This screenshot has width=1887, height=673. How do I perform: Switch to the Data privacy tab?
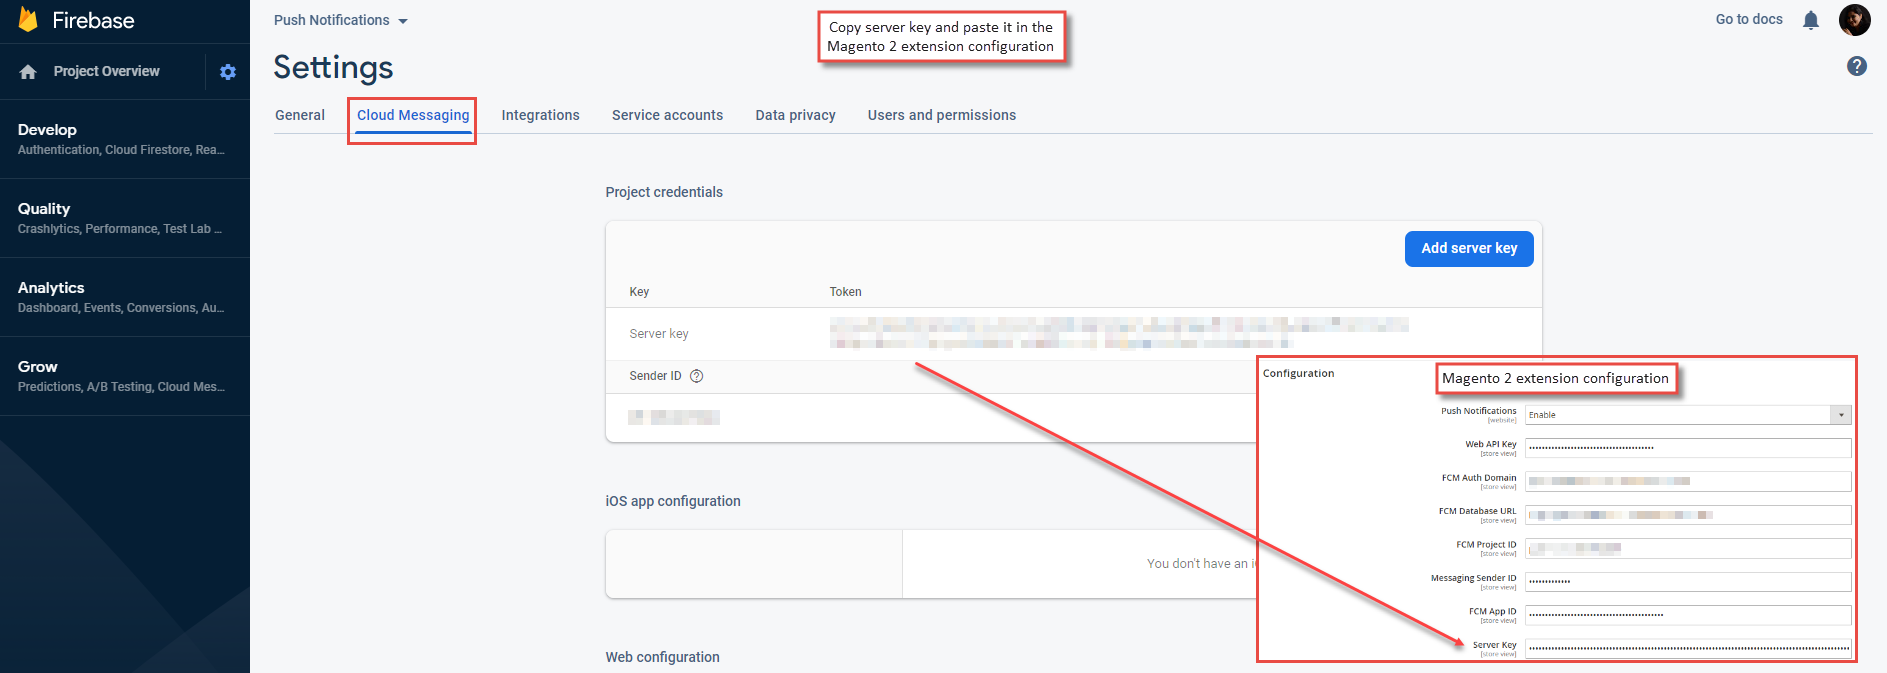(x=796, y=115)
